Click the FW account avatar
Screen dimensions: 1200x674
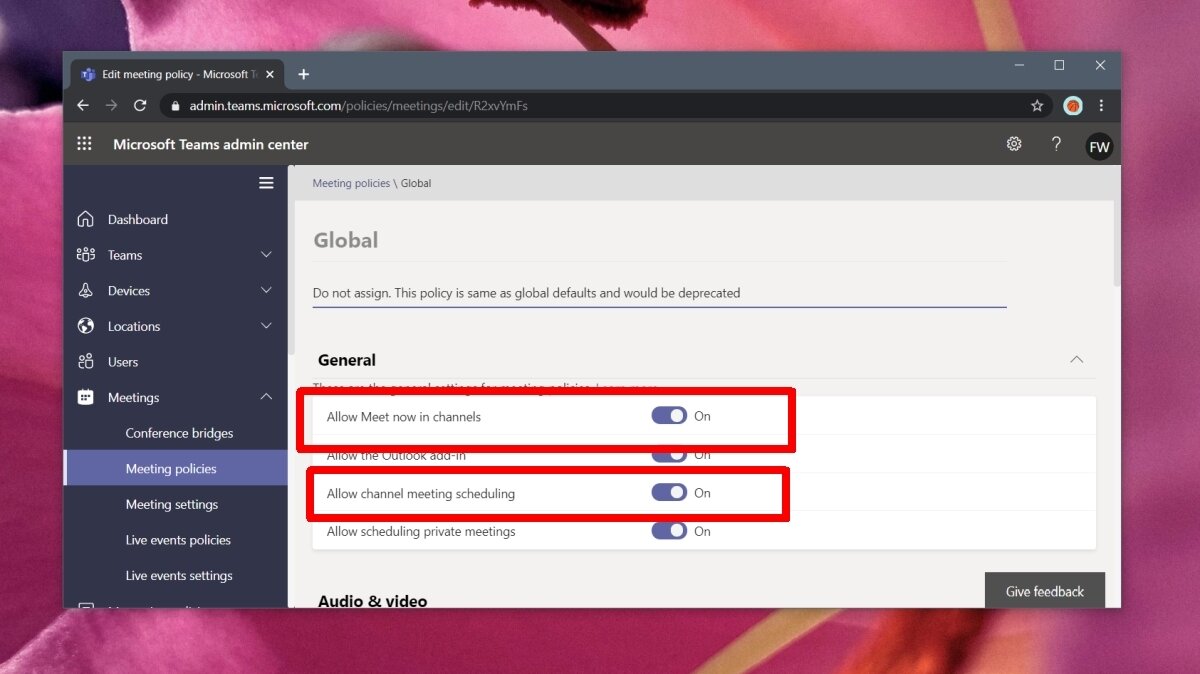(1099, 145)
